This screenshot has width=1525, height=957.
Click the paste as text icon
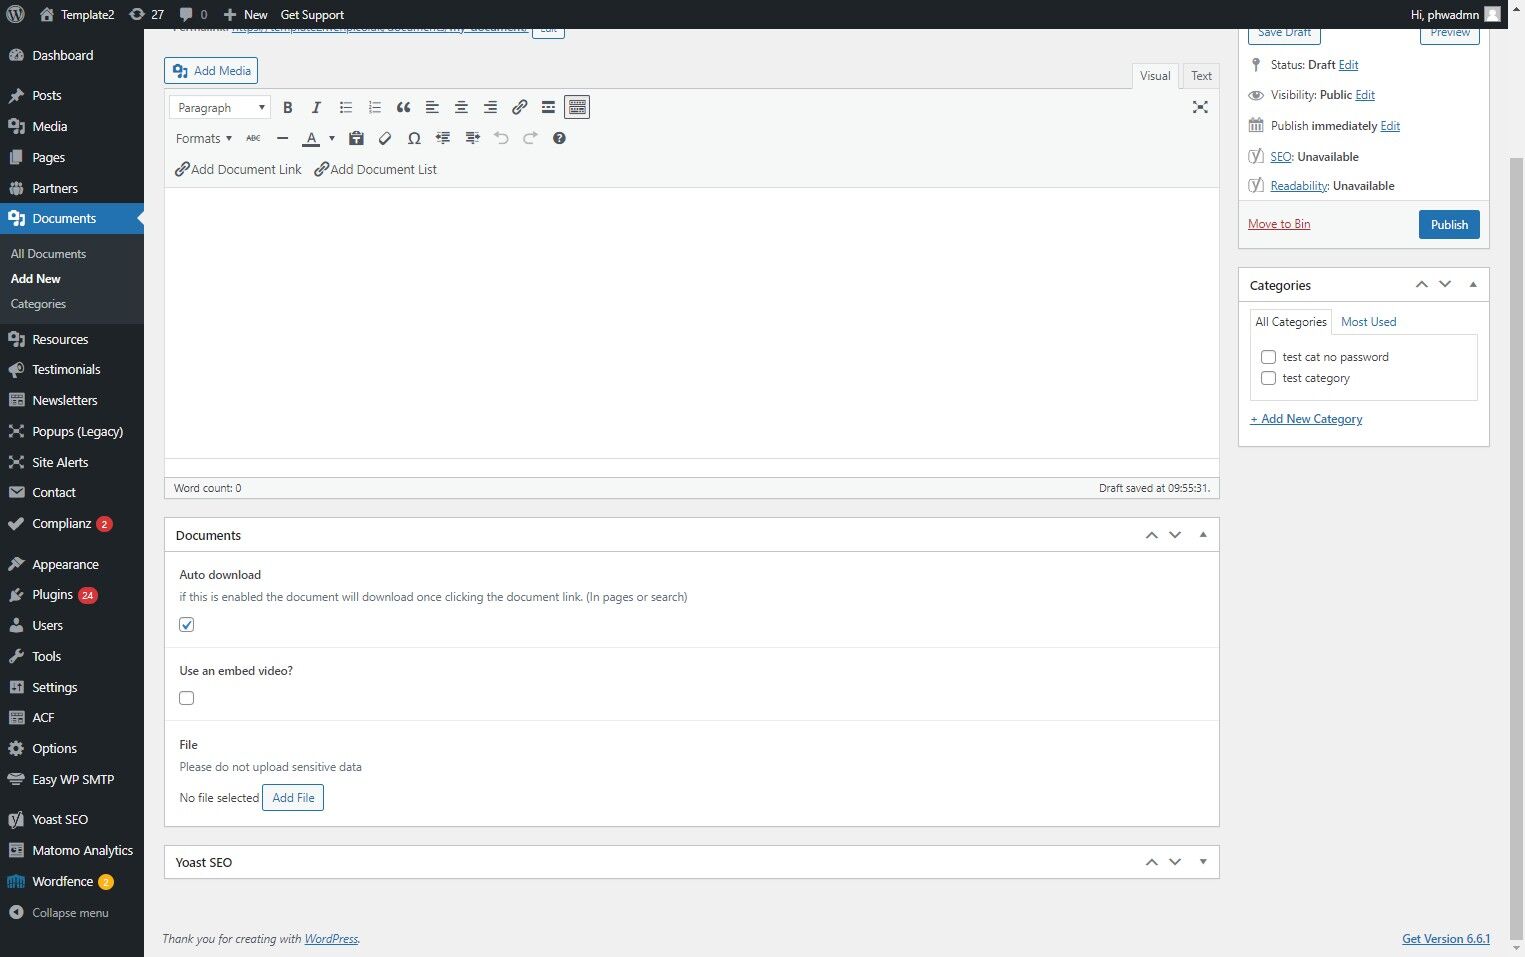click(356, 138)
